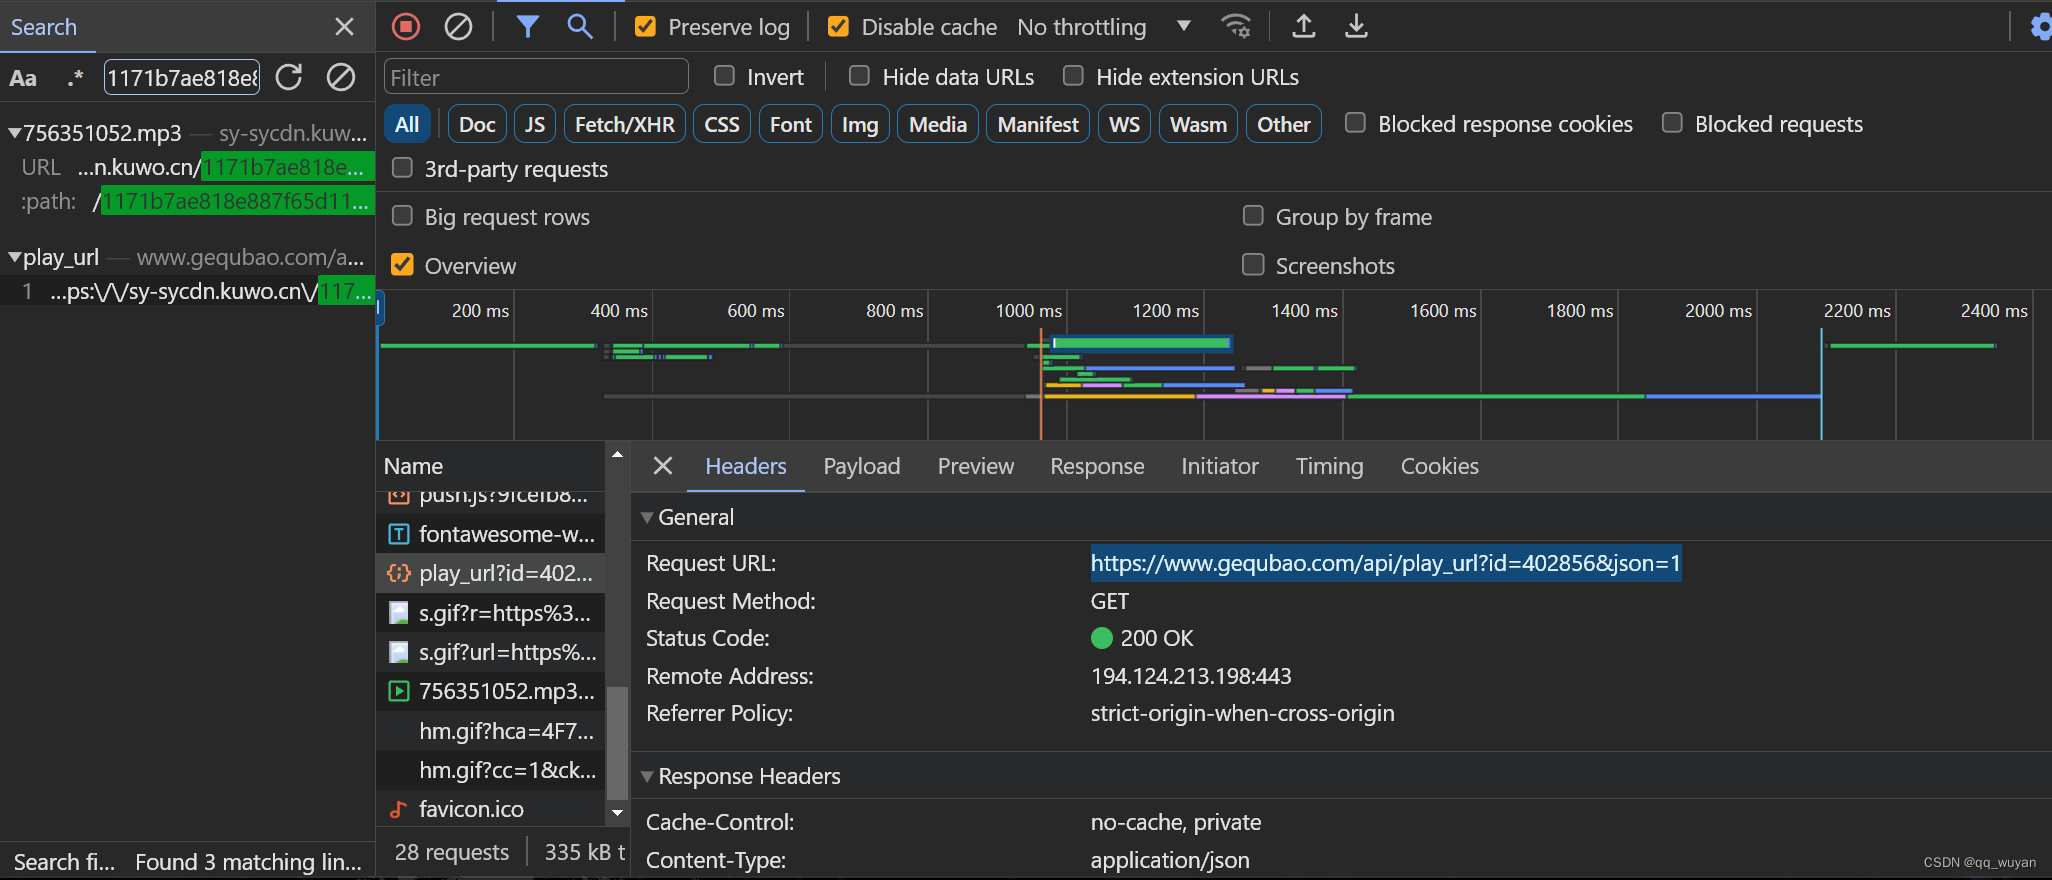Open the Response tab
2052x880 pixels.
[x=1097, y=466]
